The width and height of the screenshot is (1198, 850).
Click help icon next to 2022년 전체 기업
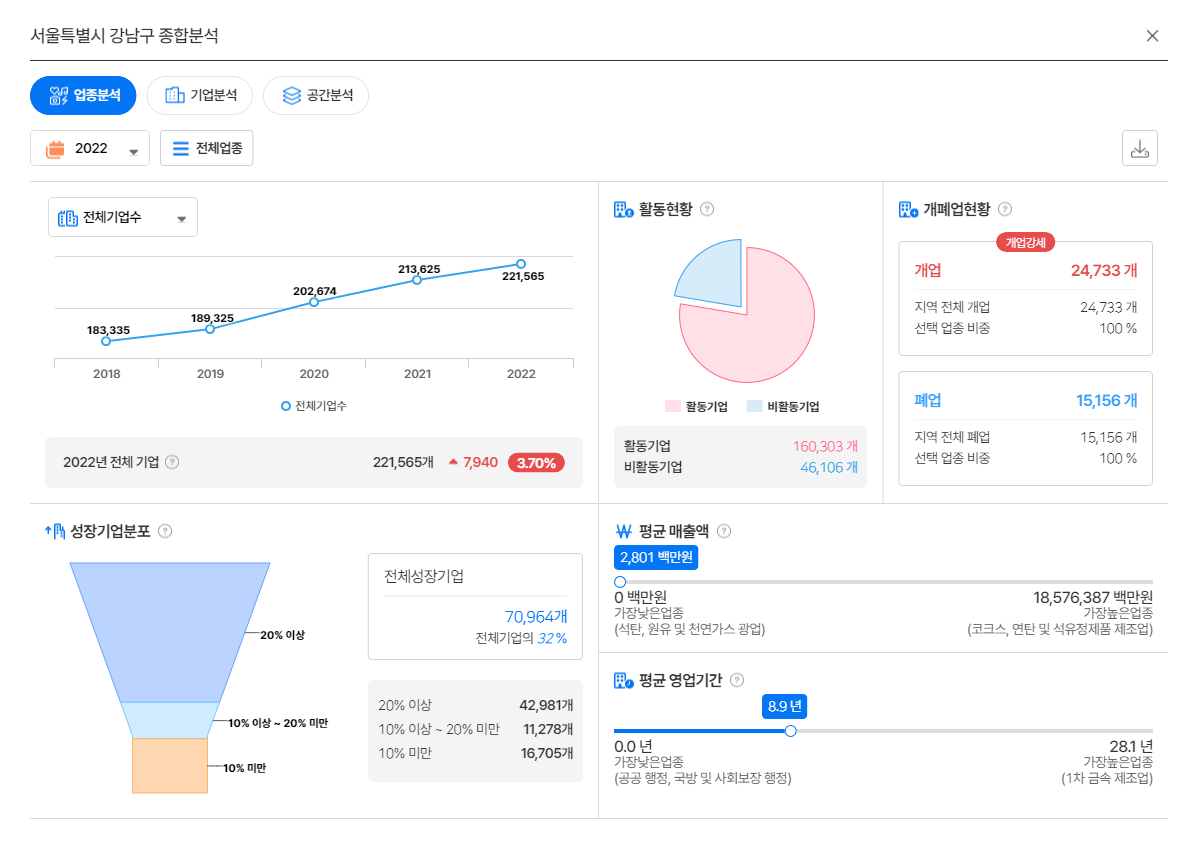click(172, 462)
